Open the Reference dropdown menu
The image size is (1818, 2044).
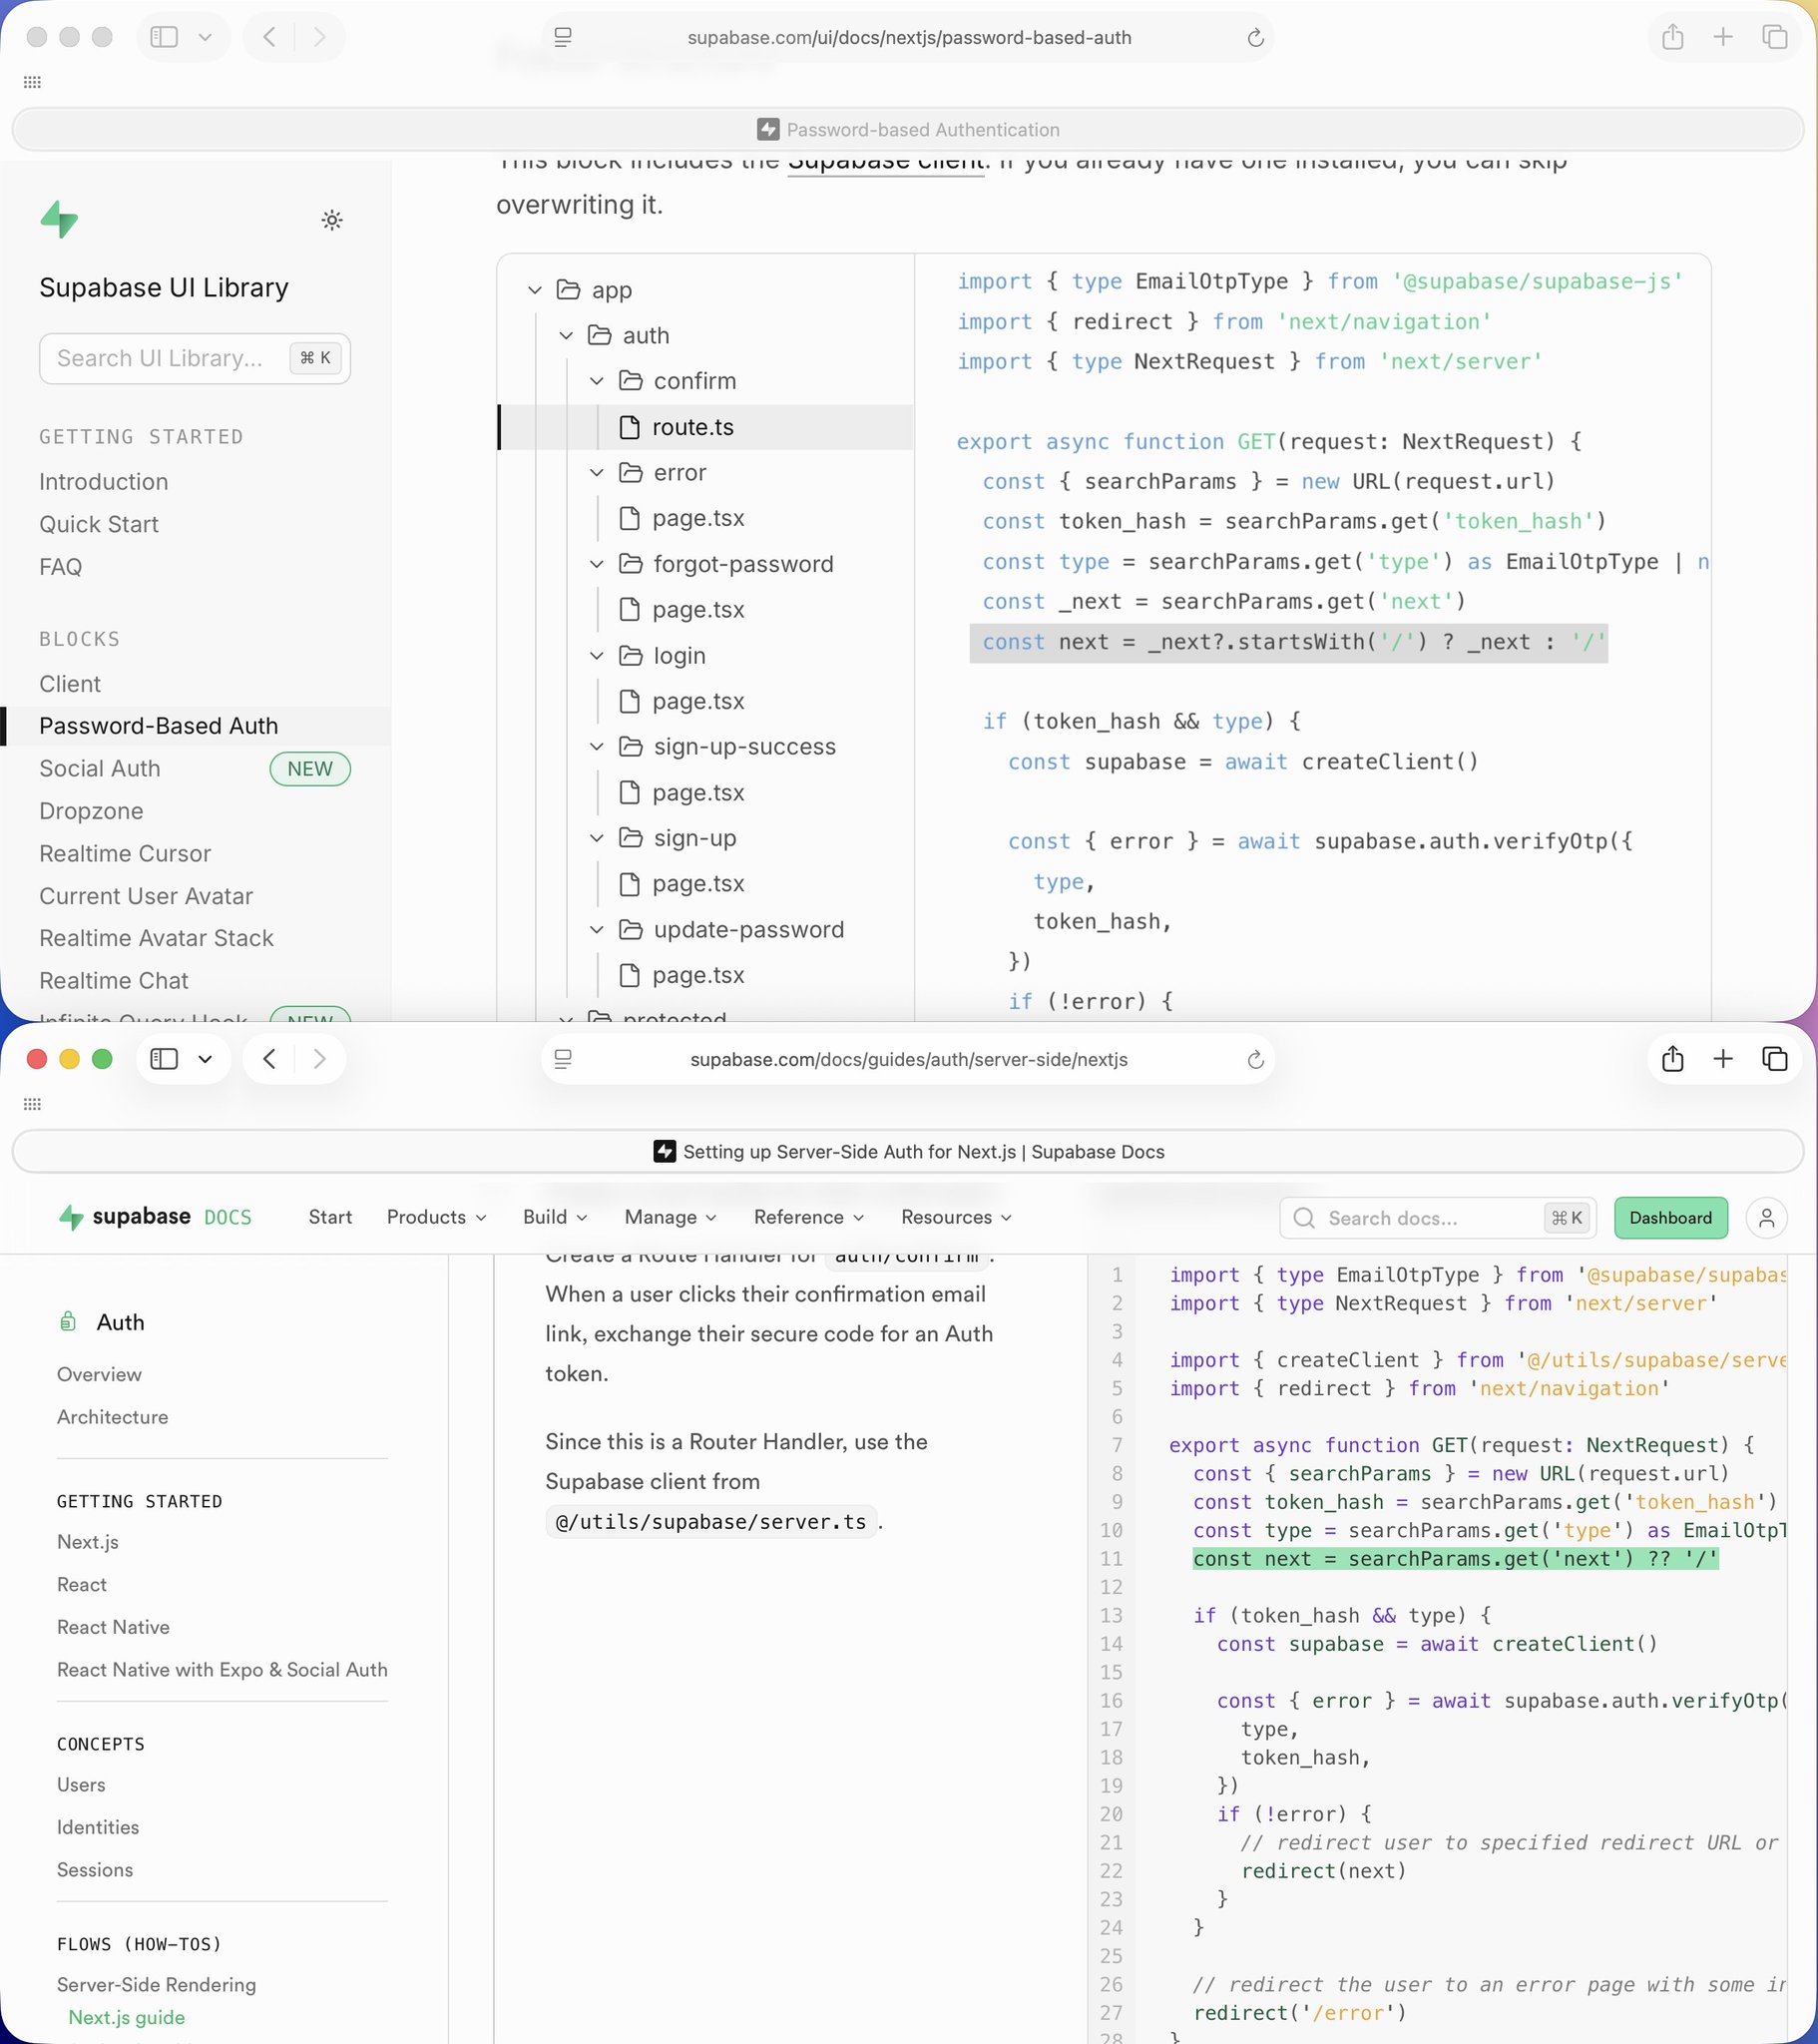pyautogui.click(x=808, y=1217)
